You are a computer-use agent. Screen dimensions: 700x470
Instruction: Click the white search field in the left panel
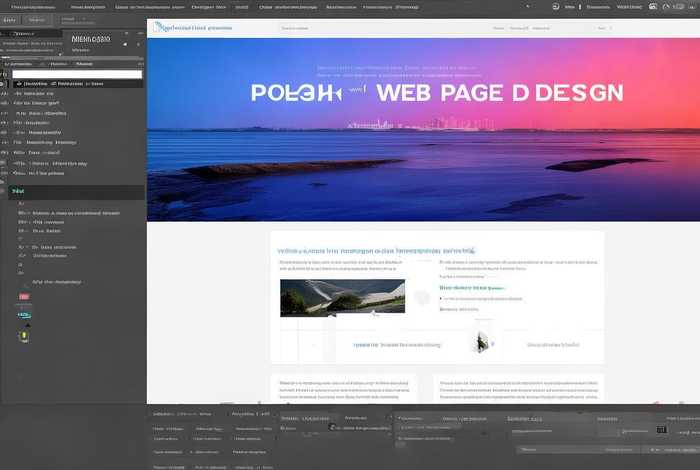[x=76, y=73]
